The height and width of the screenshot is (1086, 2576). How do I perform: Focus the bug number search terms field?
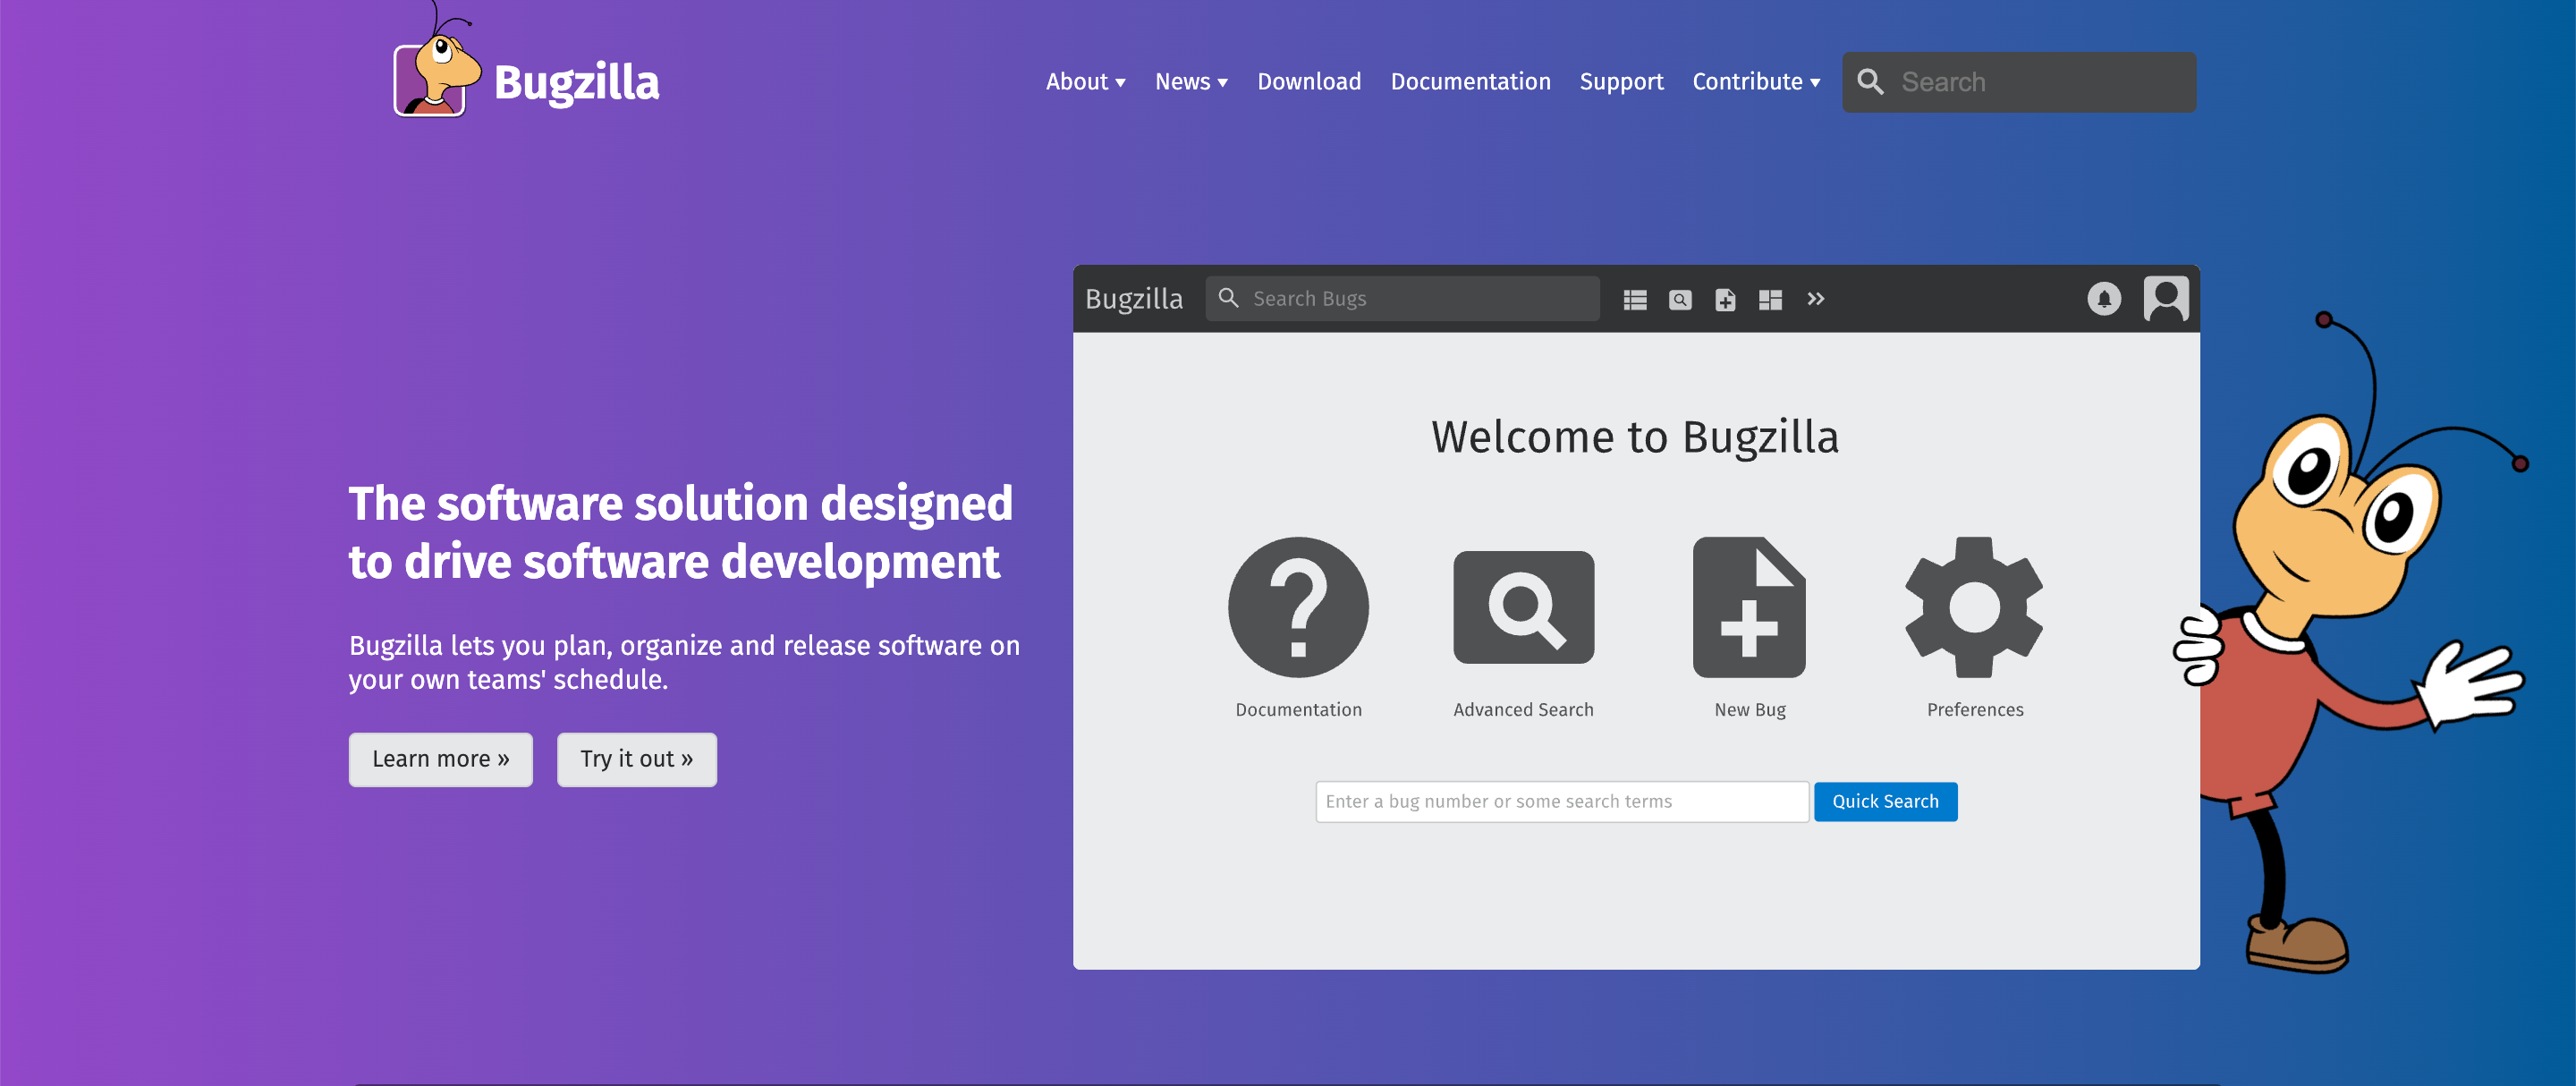point(1562,801)
